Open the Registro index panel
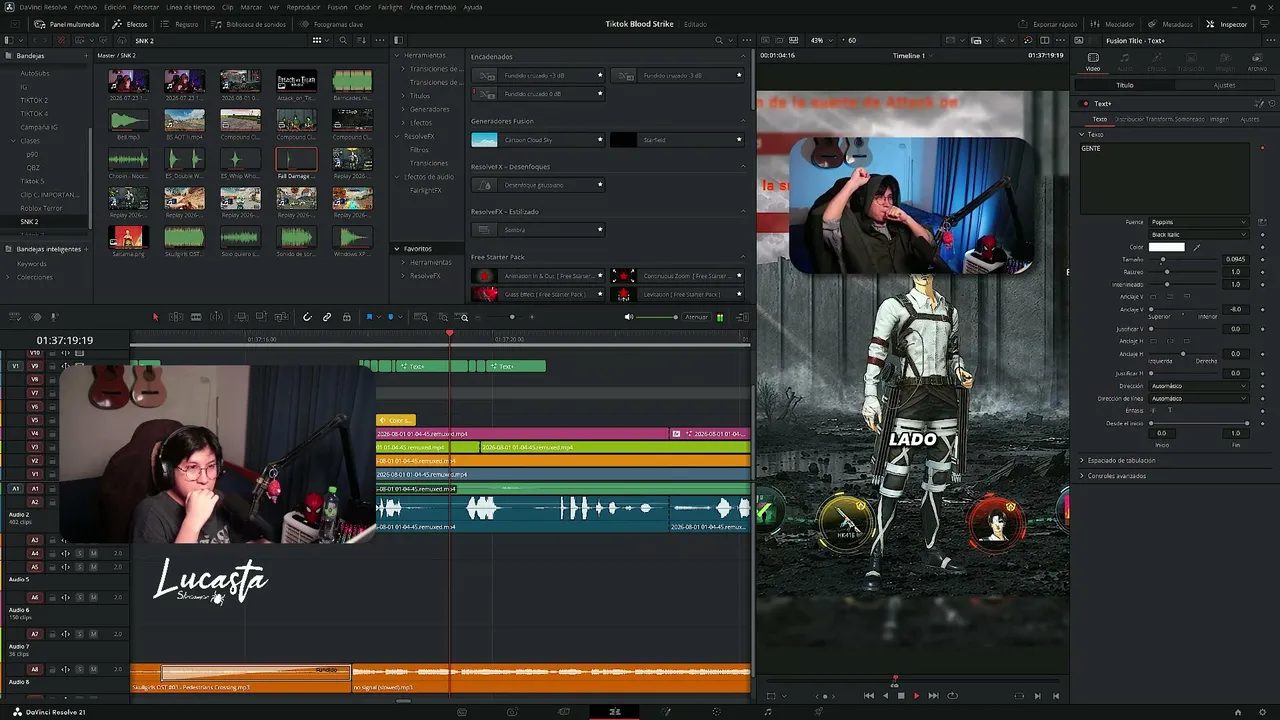The width and height of the screenshot is (1280, 720). coord(180,24)
